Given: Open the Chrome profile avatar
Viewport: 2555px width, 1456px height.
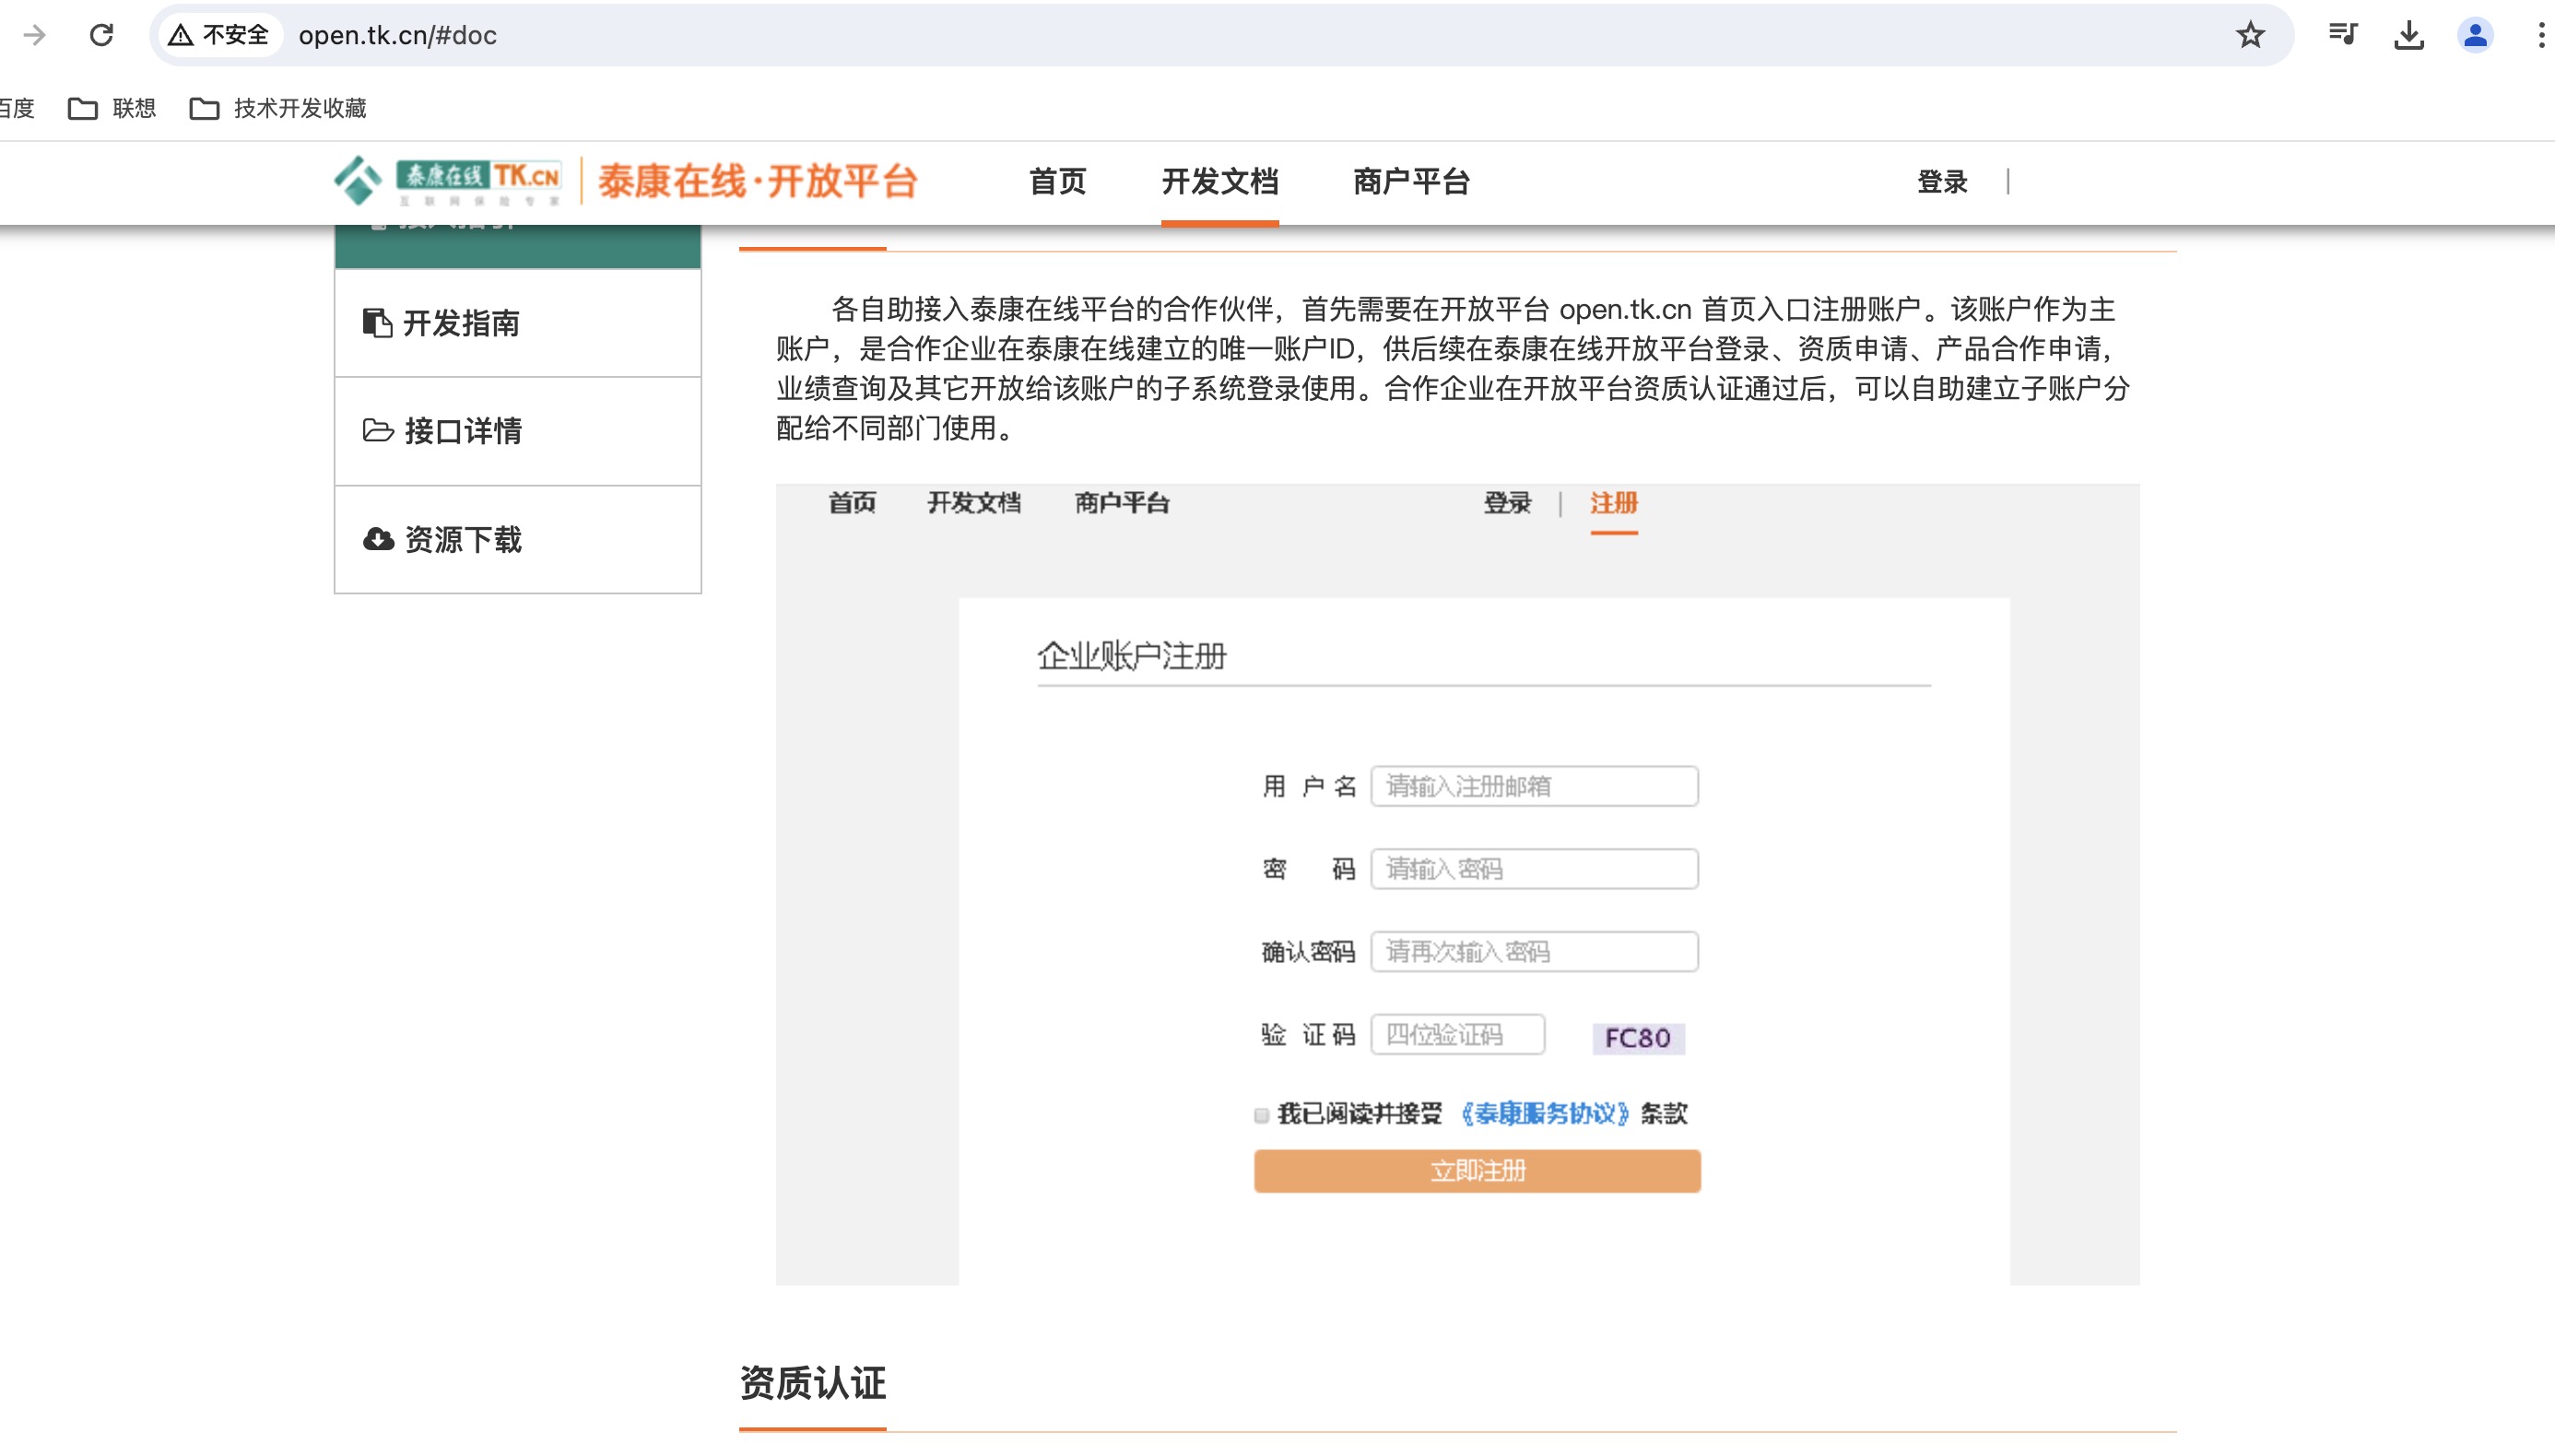Looking at the screenshot, I should [x=2475, y=35].
